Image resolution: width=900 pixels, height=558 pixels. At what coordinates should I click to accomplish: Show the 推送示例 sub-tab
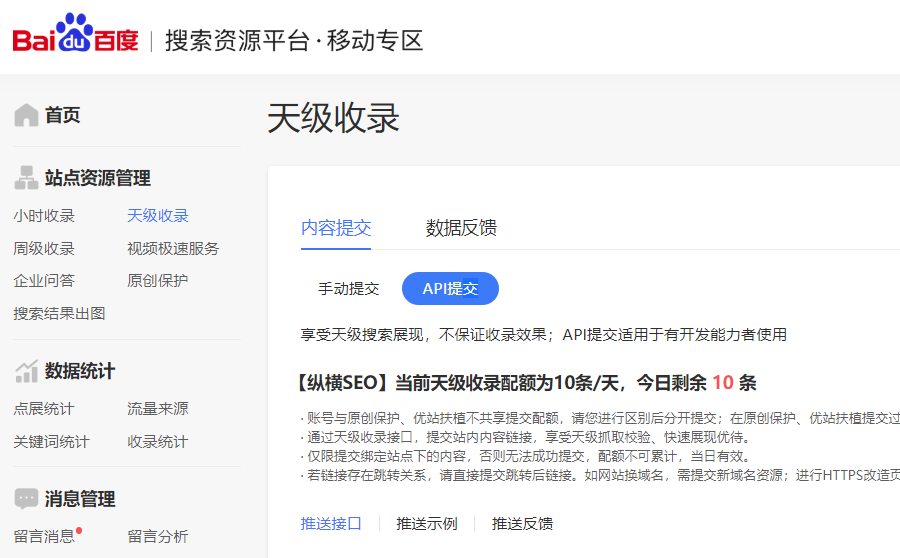(426, 523)
